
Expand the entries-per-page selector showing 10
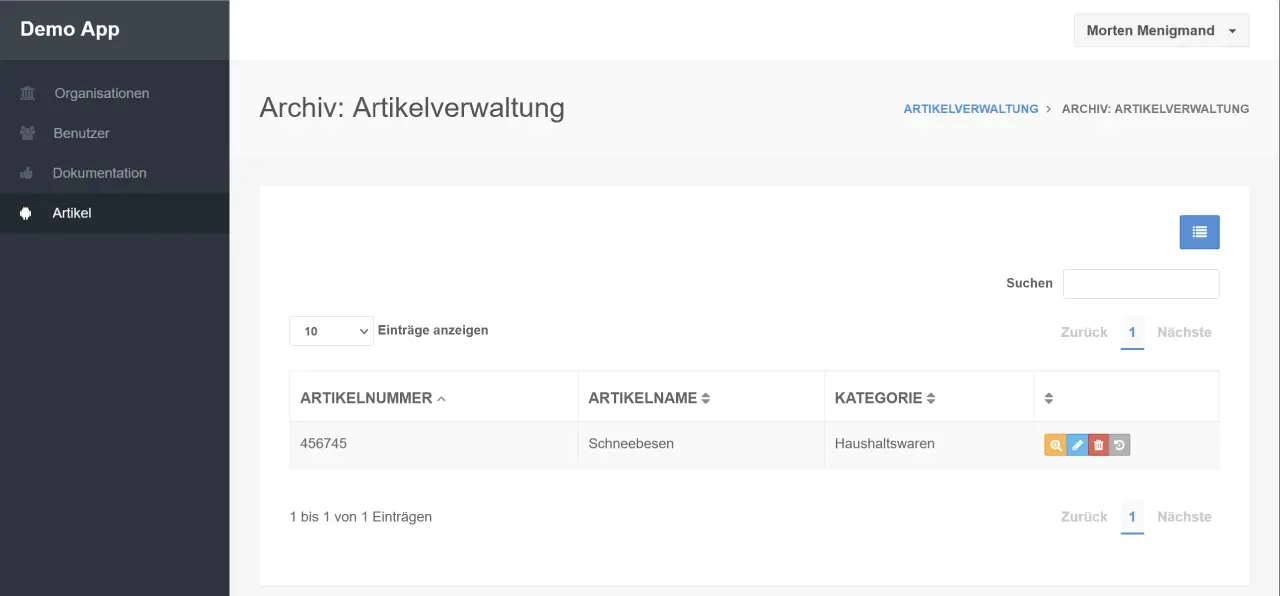[331, 331]
